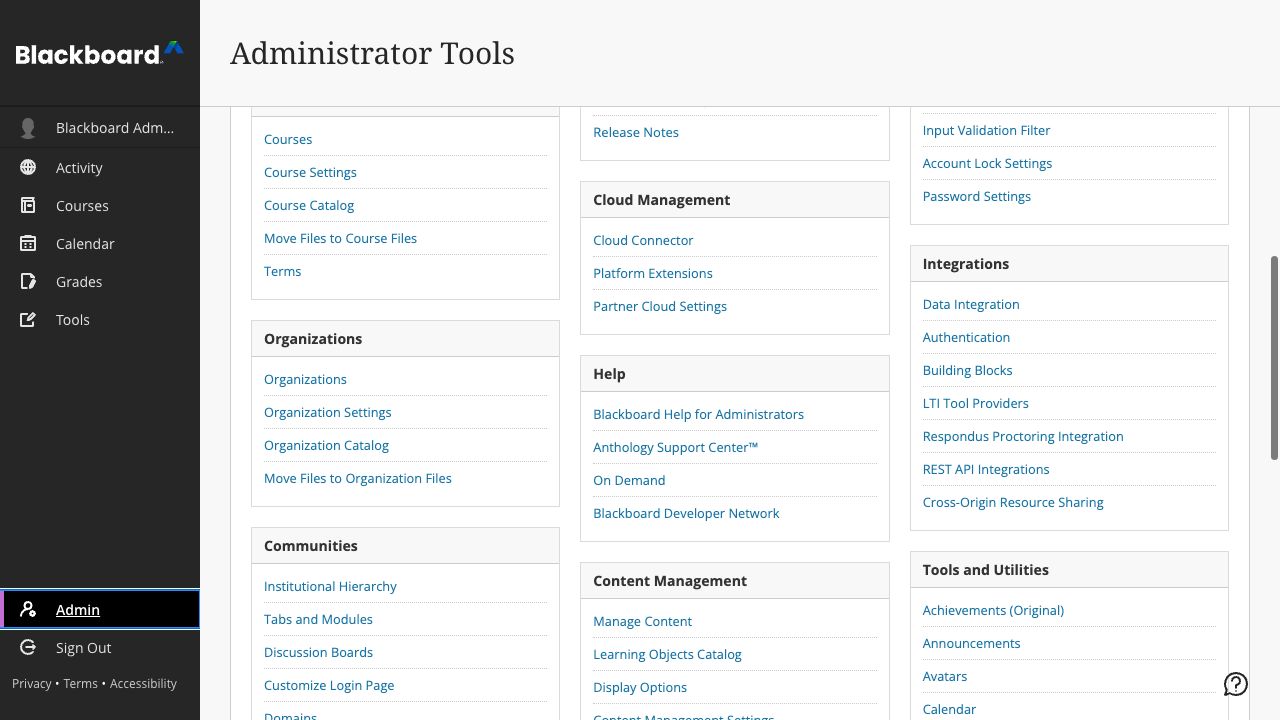Open Partner Cloud Settings
This screenshot has width=1280, height=720.
point(660,306)
